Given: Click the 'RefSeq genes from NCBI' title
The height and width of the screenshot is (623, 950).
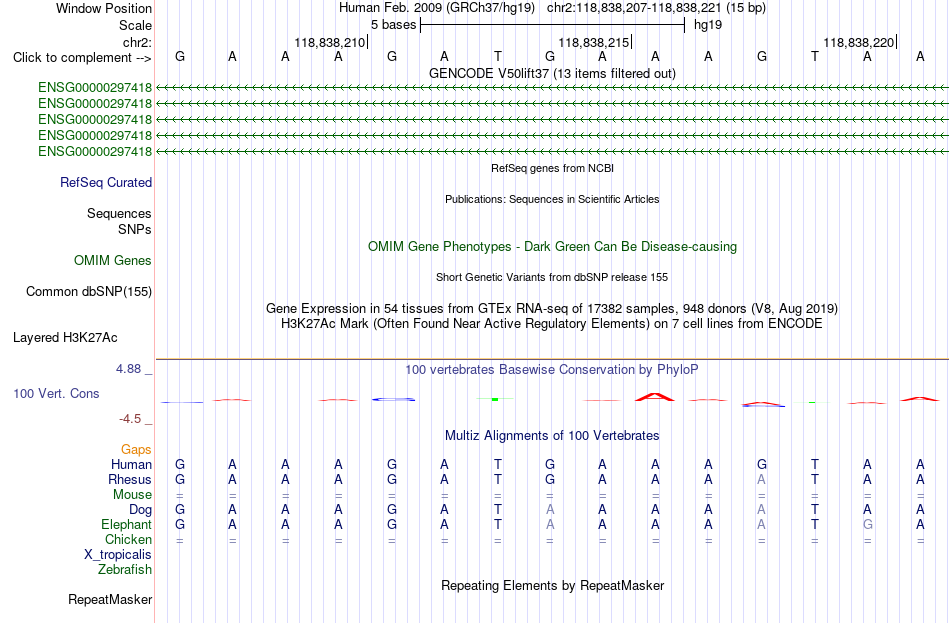Looking at the screenshot, I should point(552,168).
